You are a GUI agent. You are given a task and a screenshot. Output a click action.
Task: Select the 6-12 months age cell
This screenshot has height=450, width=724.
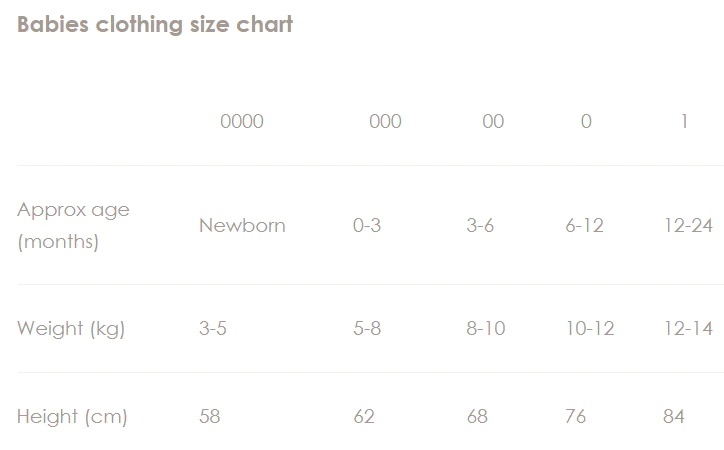click(x=584, y=225)
